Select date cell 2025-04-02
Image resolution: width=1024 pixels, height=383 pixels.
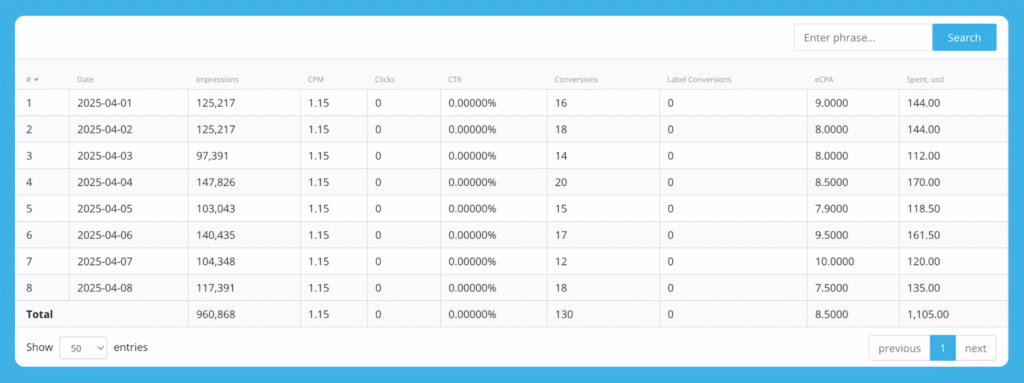click(x=104, y=129)
